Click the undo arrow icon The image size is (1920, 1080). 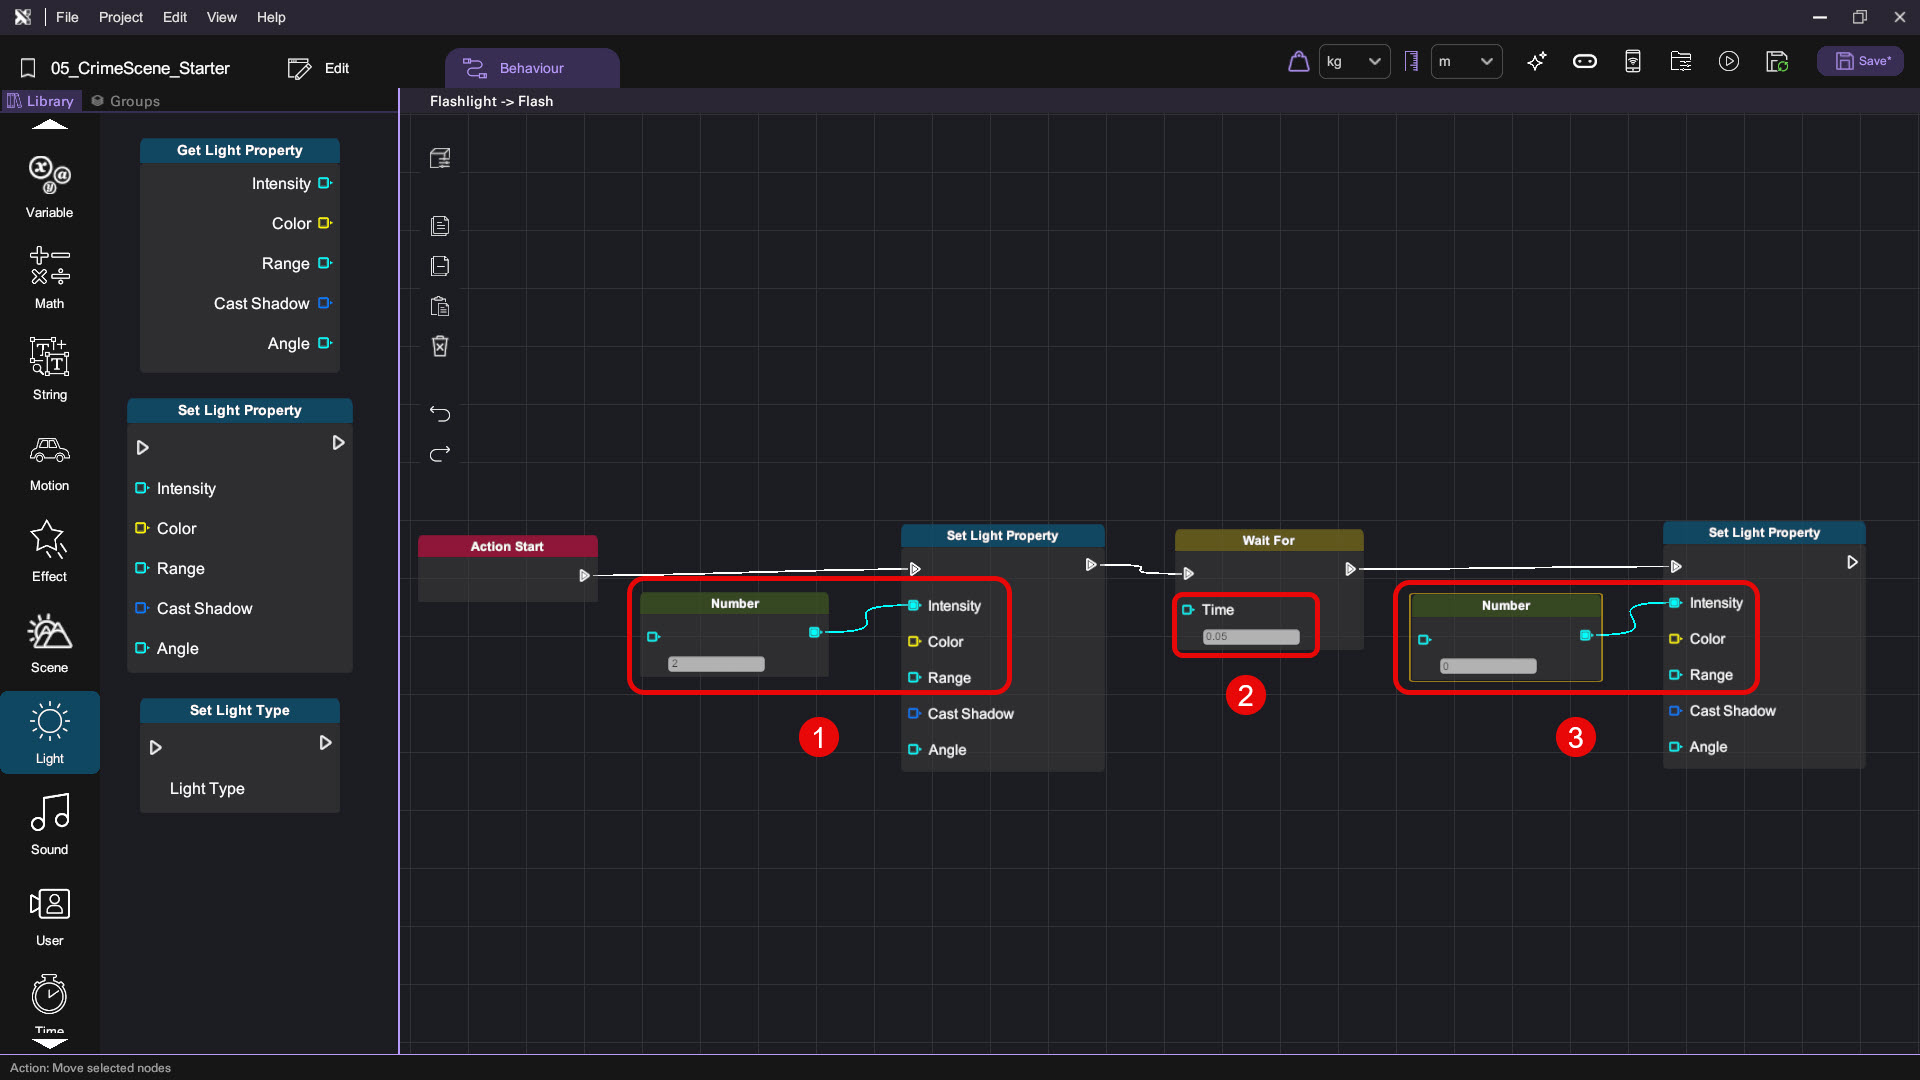tap(440, 413)
